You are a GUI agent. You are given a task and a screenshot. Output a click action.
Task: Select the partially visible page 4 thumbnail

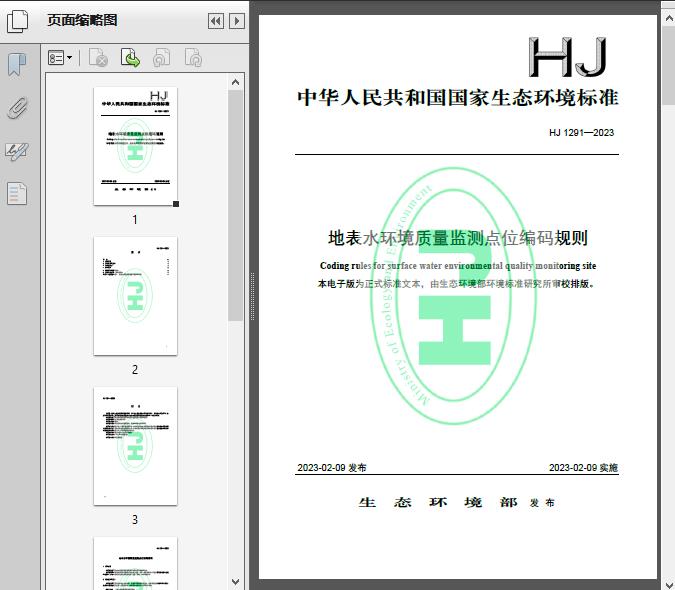135,563
